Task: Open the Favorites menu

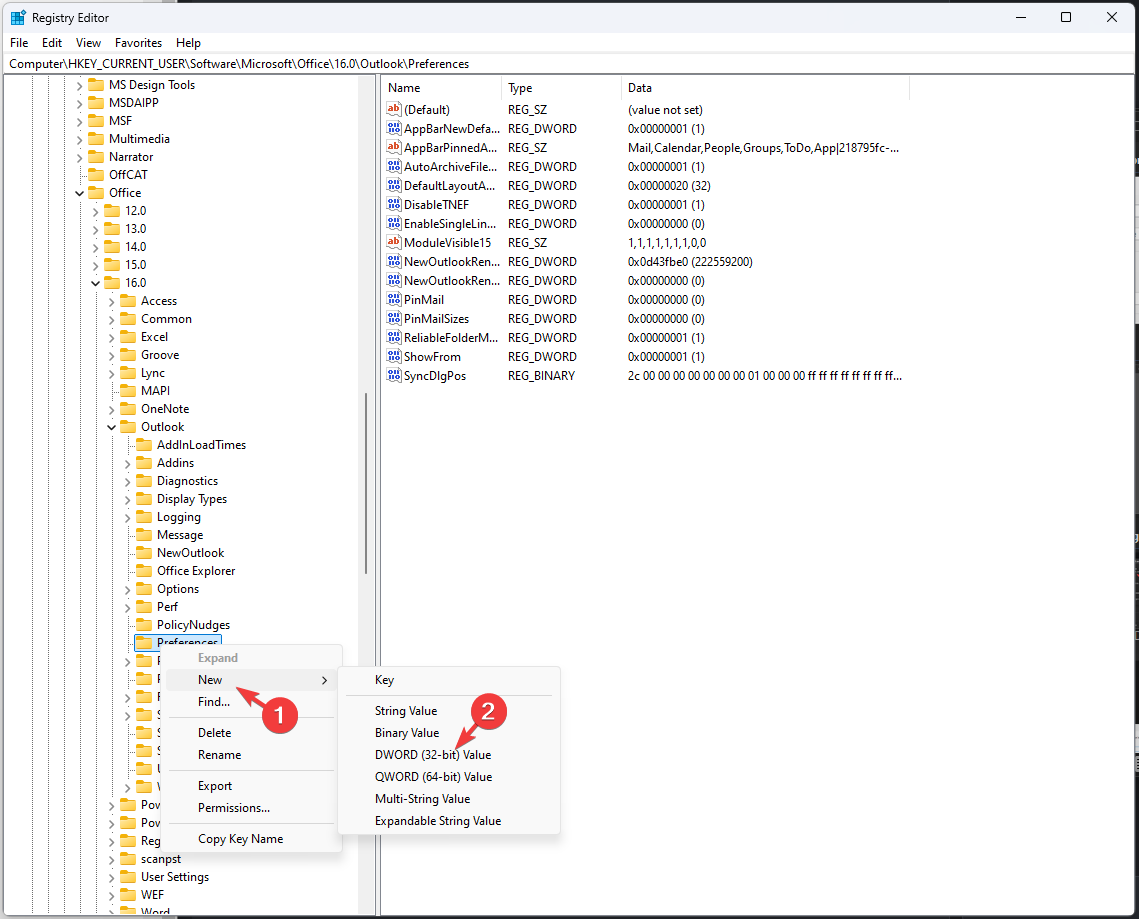Action: (x=138, y=43)
